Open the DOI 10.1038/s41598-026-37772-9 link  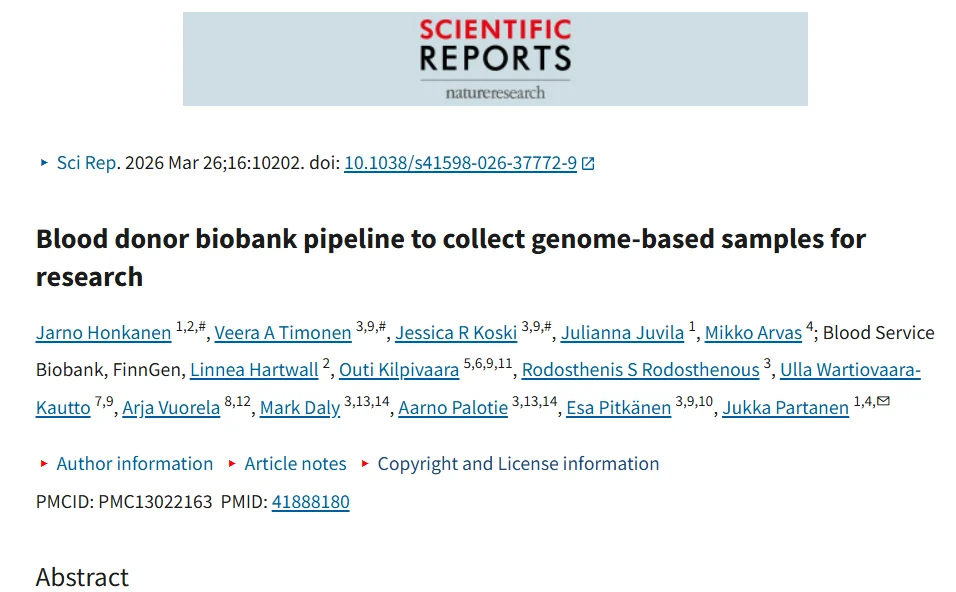coord(460,163)
